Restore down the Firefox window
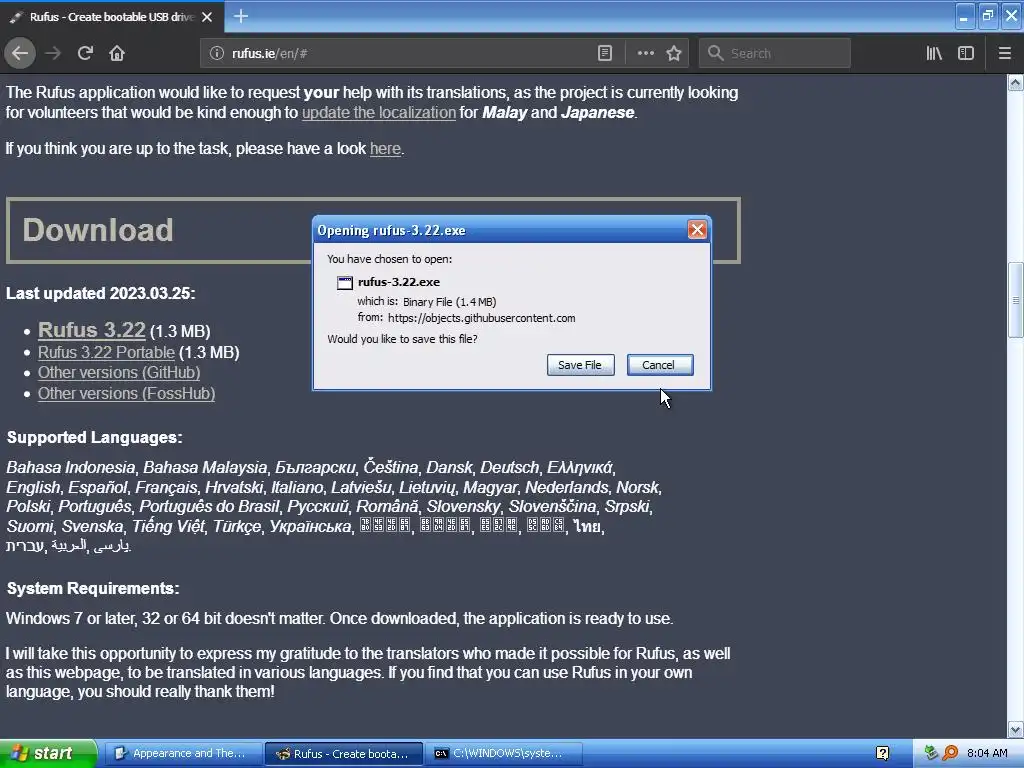Screen dimensions: 1024x768 (x=987, y=16)
